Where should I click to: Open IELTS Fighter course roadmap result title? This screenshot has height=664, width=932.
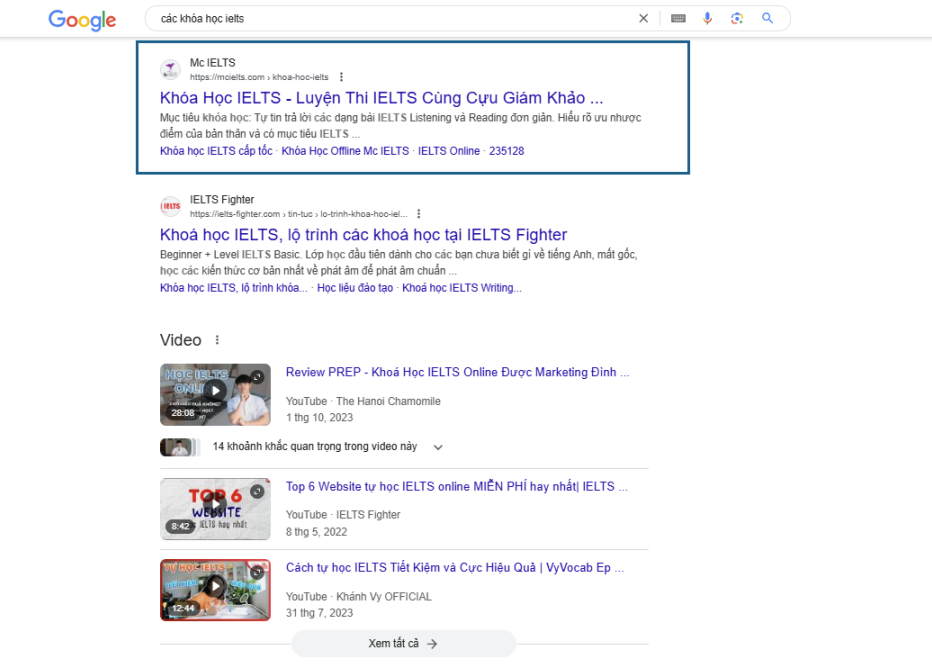363,235
